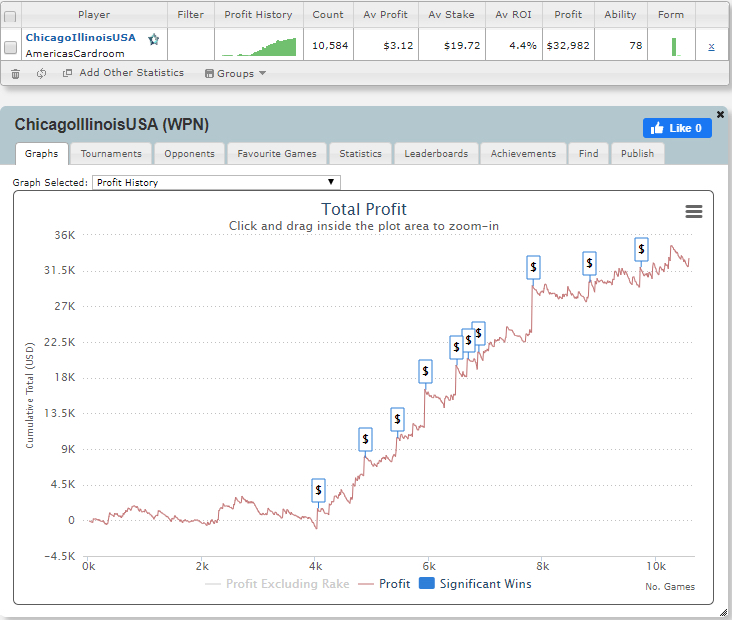Expand the Groups dropdown
732x620 pixels.
tap(236, 73)
